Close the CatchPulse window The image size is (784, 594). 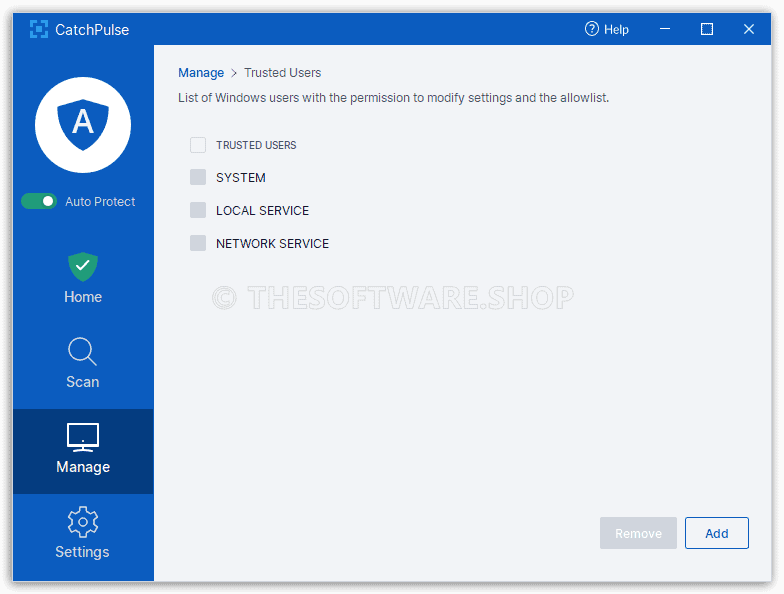click(x=748, y=29)
